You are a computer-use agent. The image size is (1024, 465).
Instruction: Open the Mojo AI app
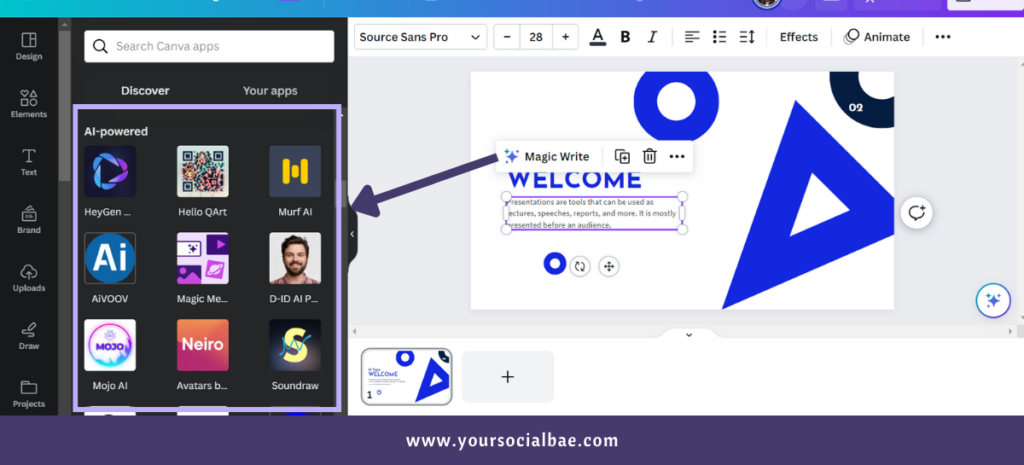tap(110, 345)
